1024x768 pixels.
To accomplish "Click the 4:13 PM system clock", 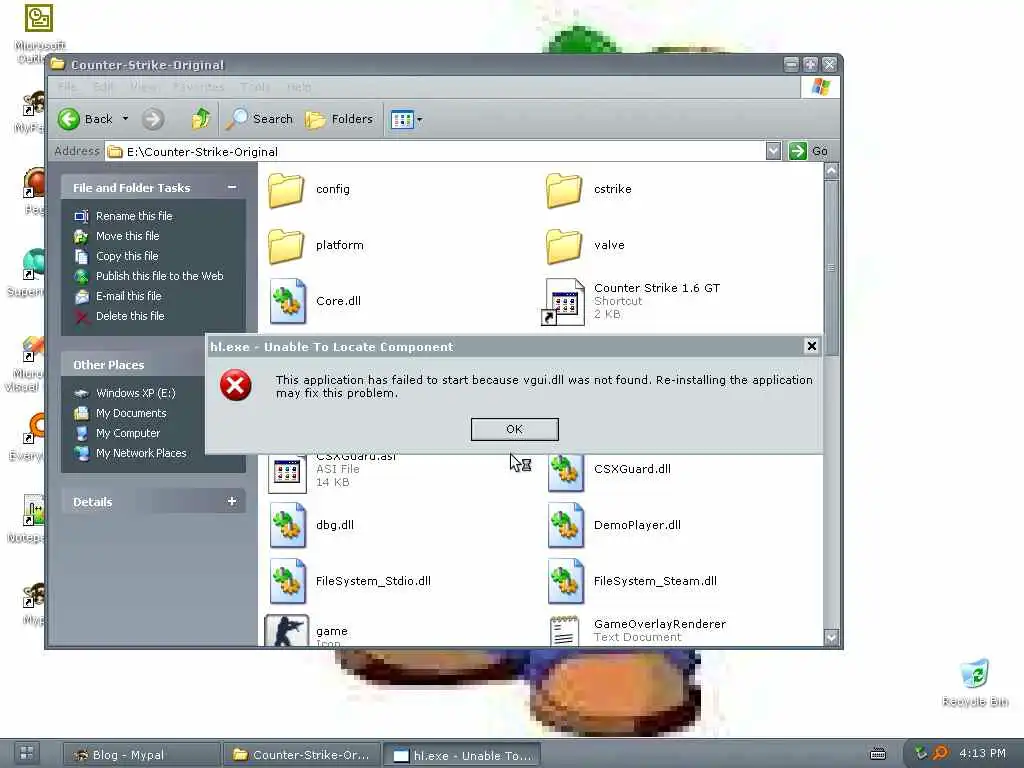I will tap(982, 754).
